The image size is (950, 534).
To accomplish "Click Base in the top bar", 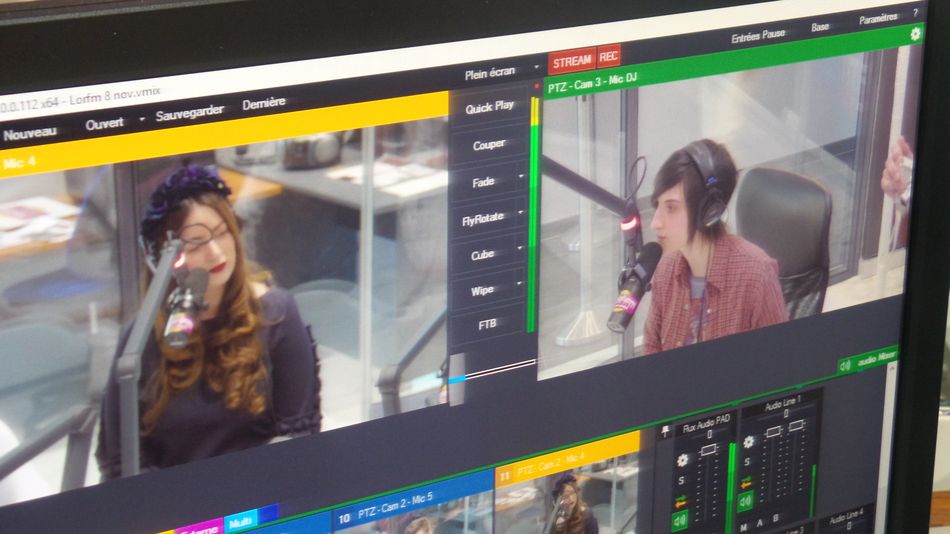I will pos(820,27).
